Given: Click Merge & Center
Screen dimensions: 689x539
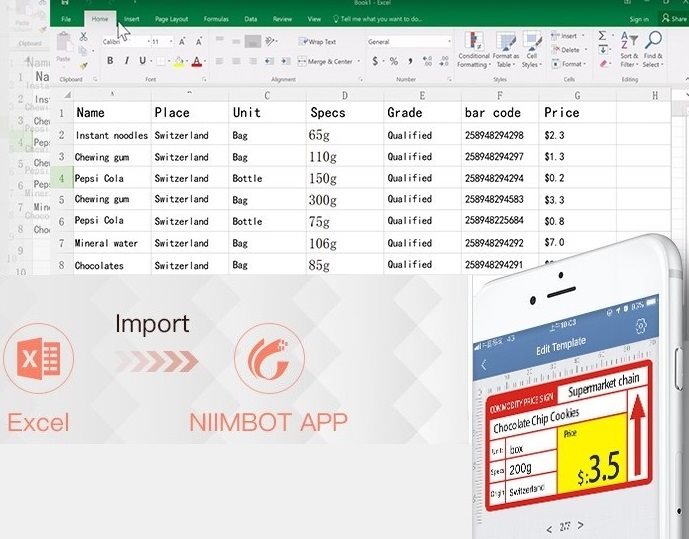Looking at the screenshot, I should [326, 61].
